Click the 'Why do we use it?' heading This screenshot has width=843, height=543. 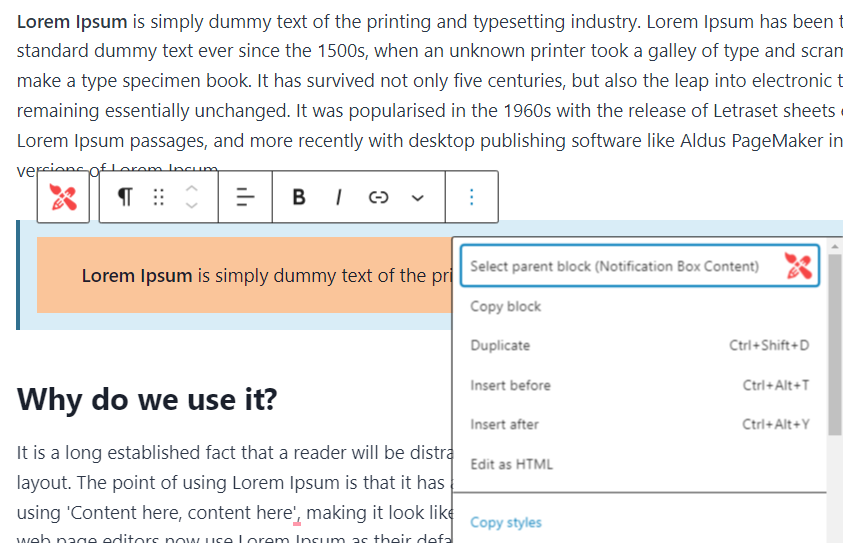pos(147,399)
